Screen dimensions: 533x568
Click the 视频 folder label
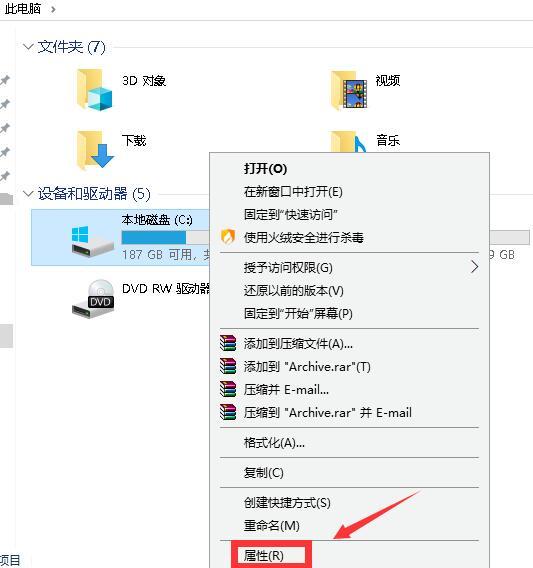tap(388, 80)
